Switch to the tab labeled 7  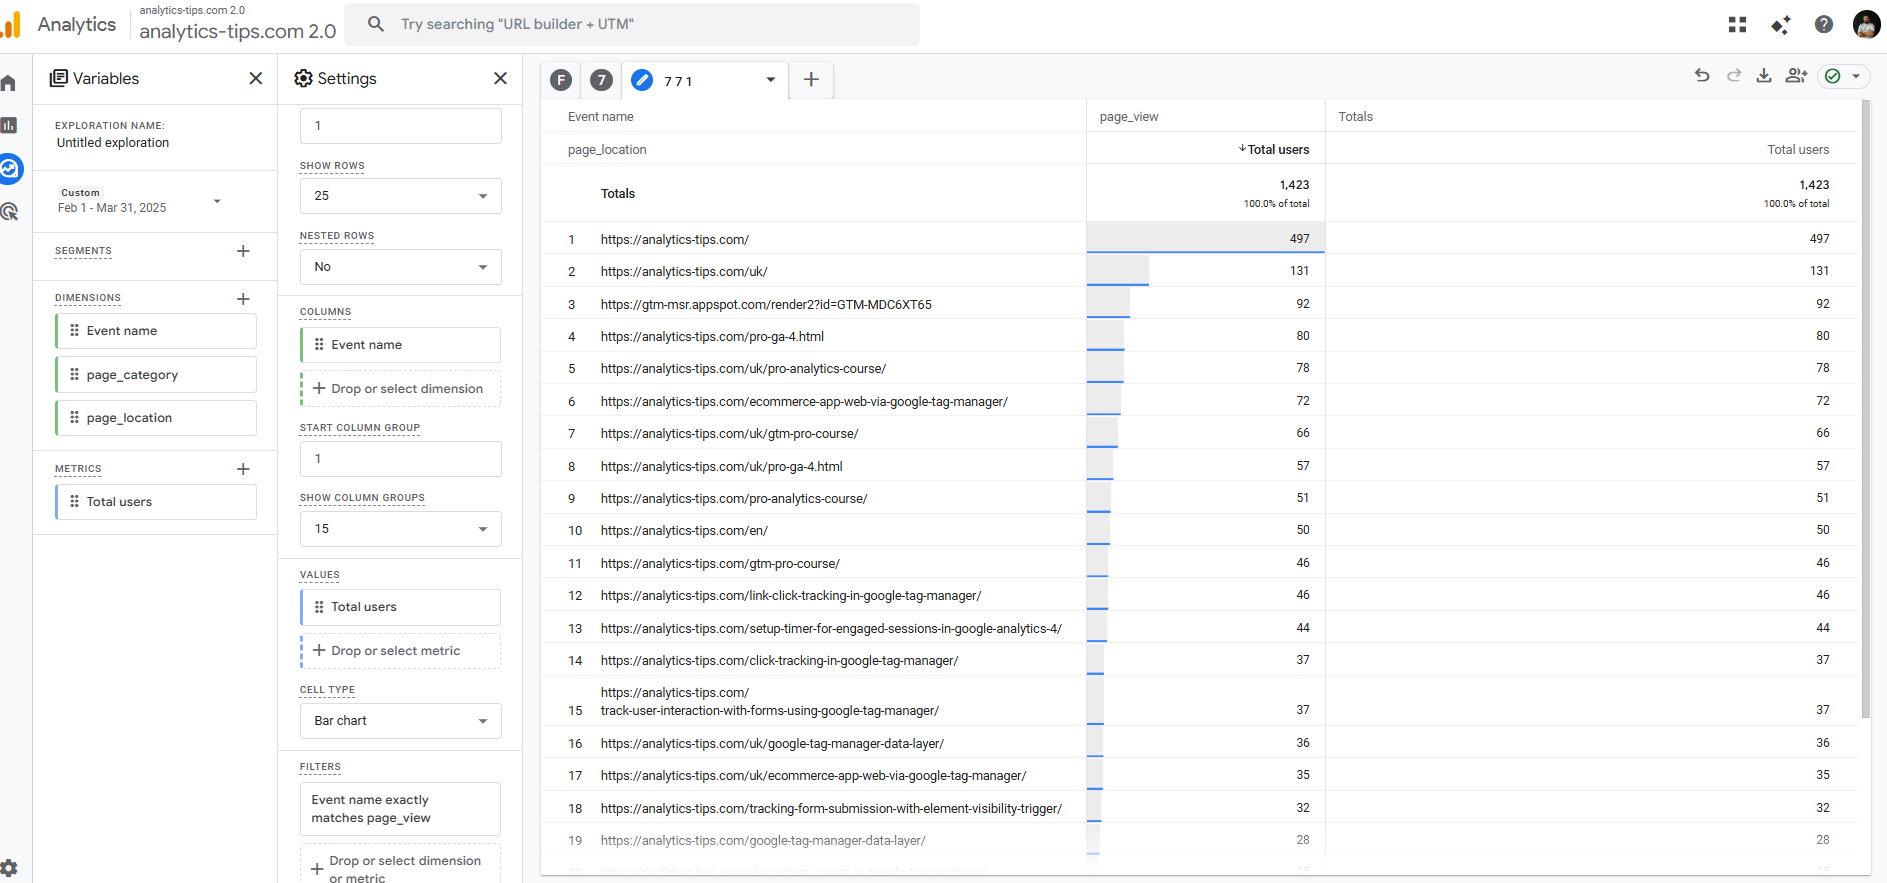tap(601, 80)
